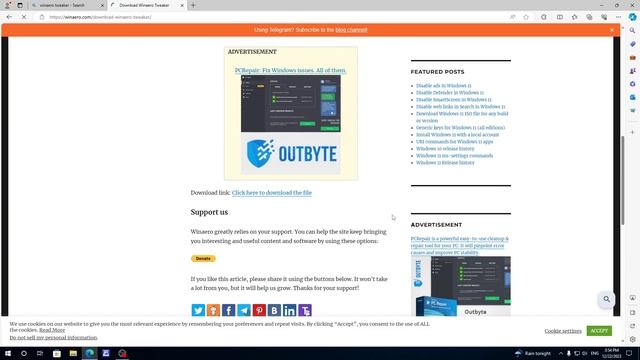Open the Windows Start menu
Viewport: 640px width, 360px height.
8,353
